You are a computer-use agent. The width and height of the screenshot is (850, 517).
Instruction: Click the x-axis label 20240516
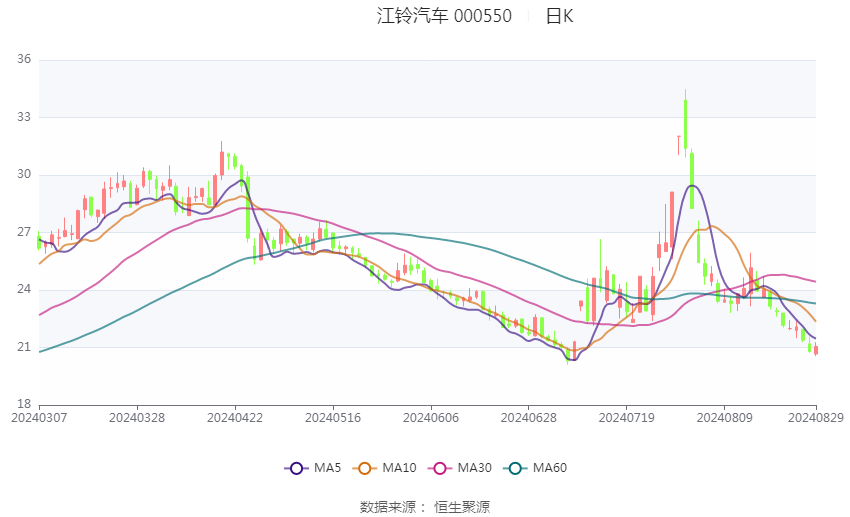pos(333,418)
